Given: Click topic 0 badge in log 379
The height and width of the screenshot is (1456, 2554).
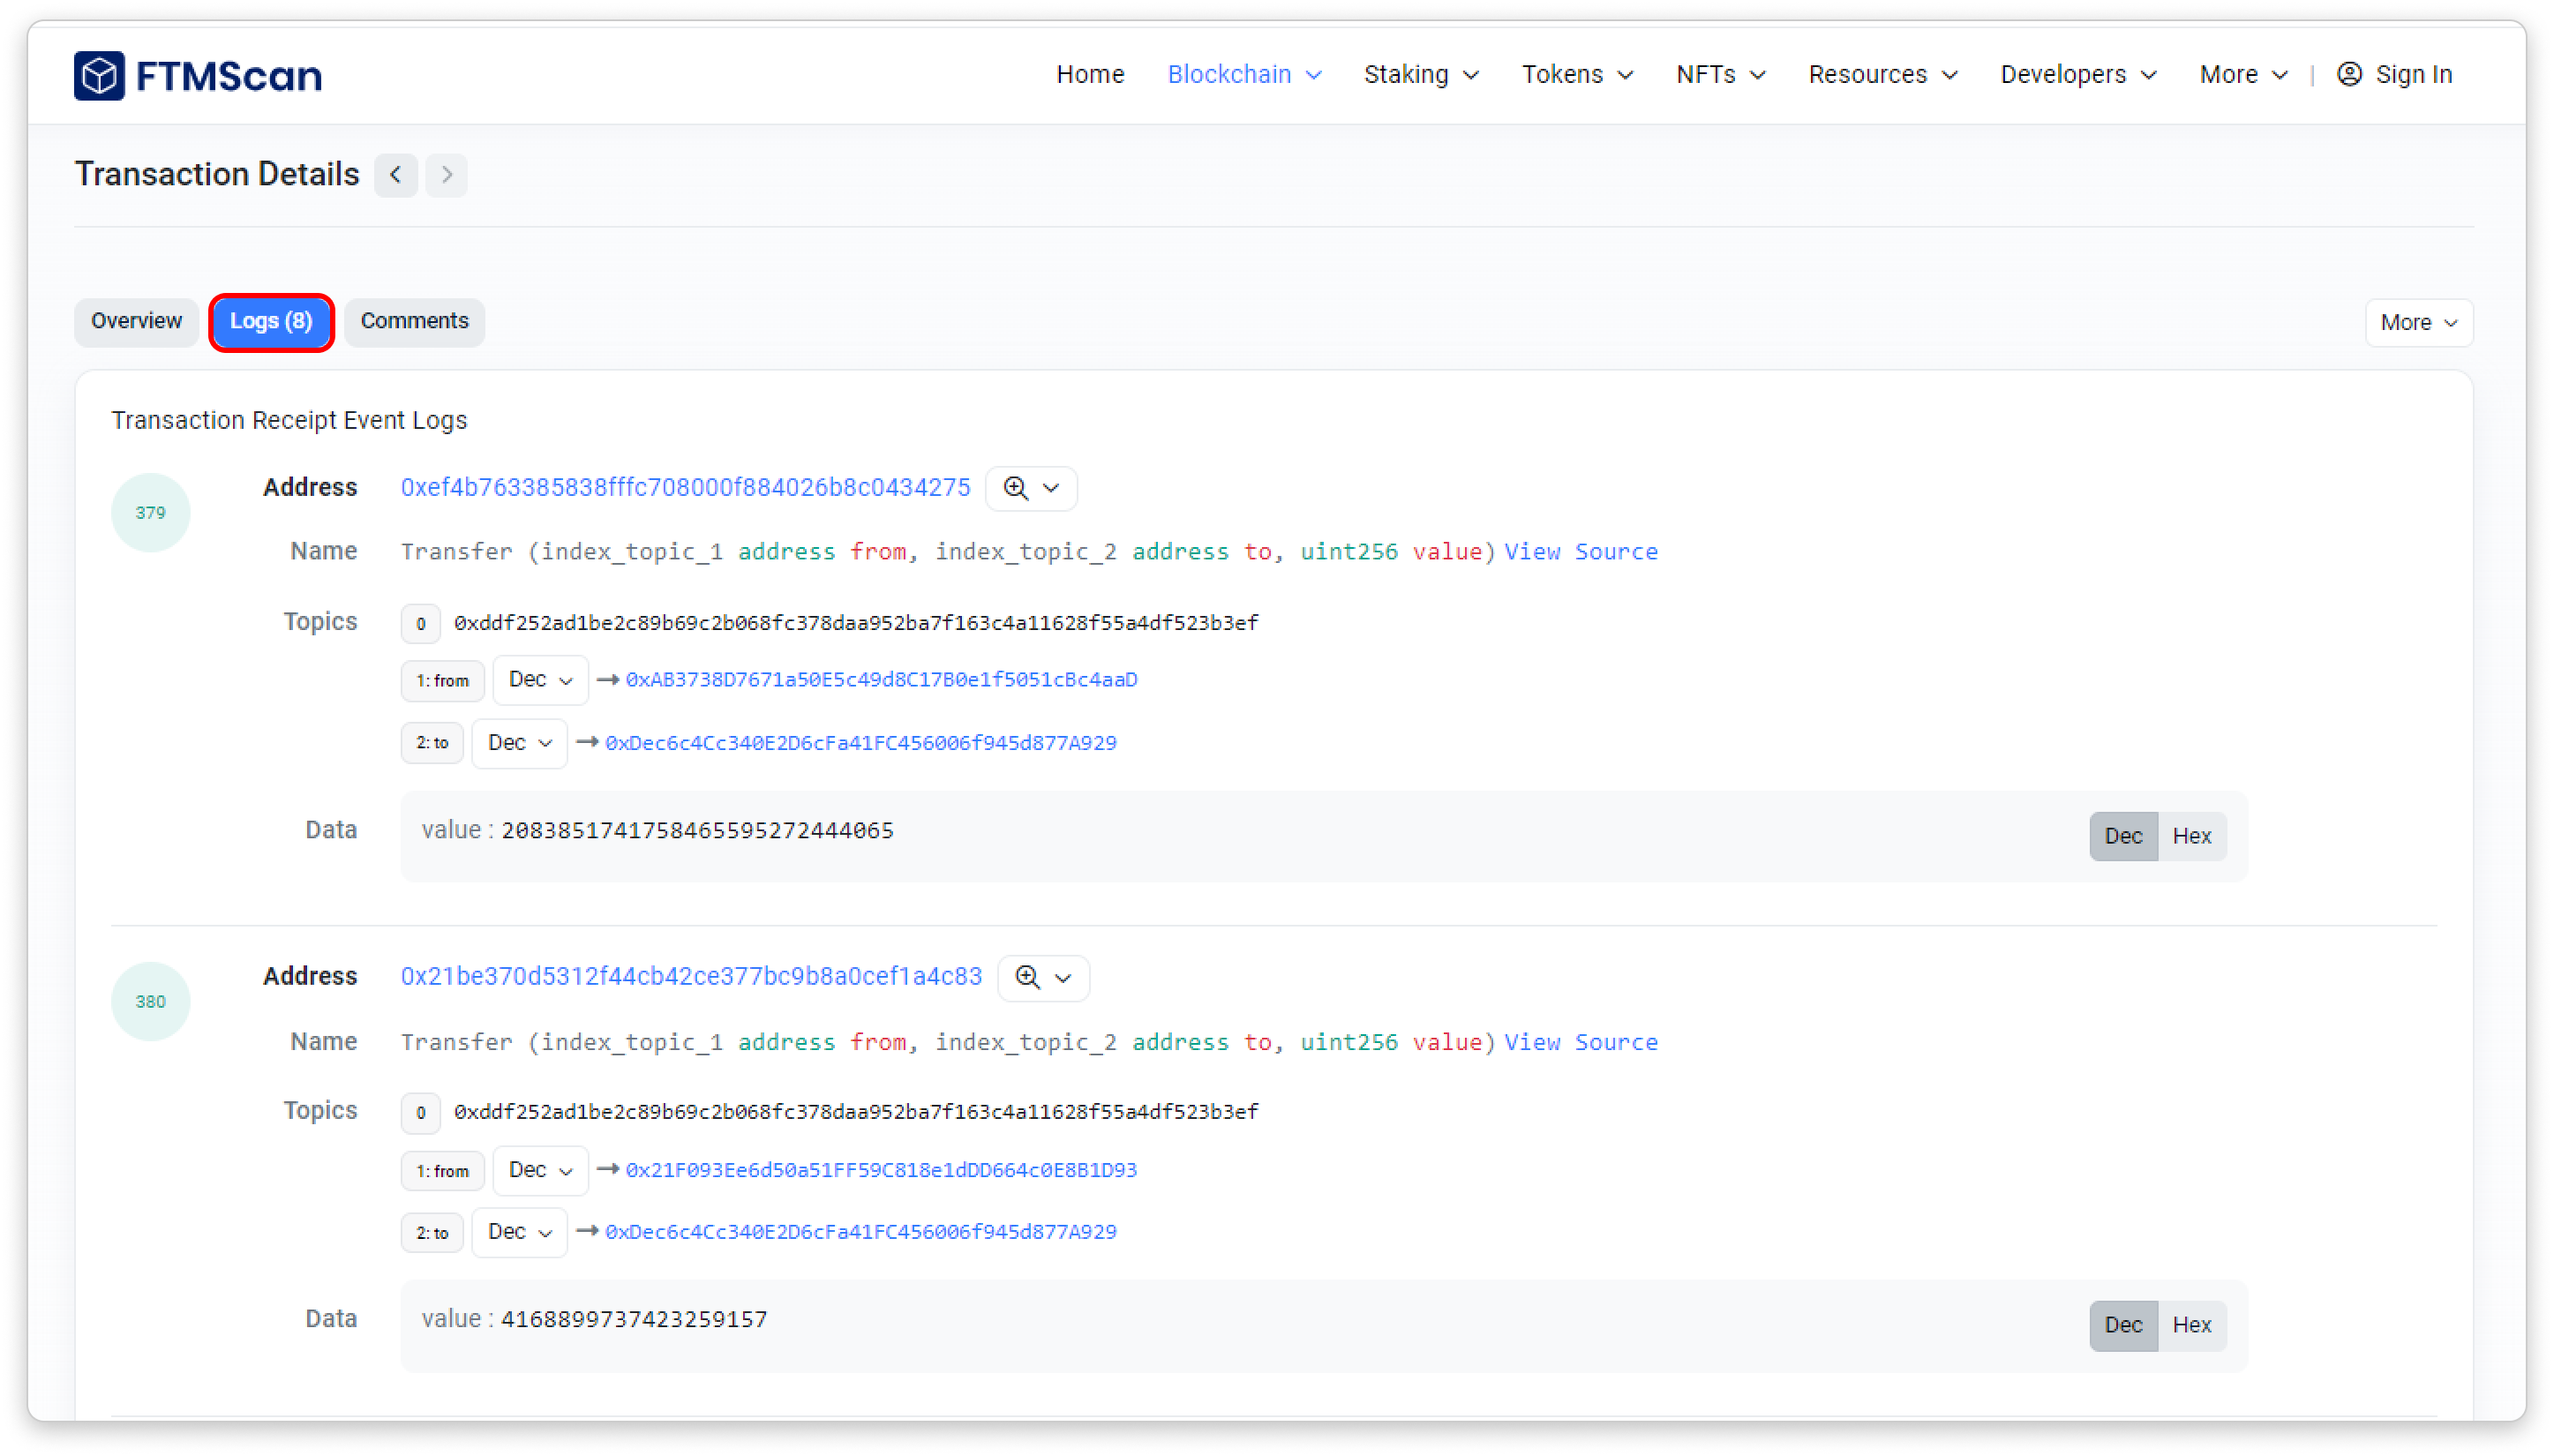Looking at the screenshot, I should [x=420, y=624].
